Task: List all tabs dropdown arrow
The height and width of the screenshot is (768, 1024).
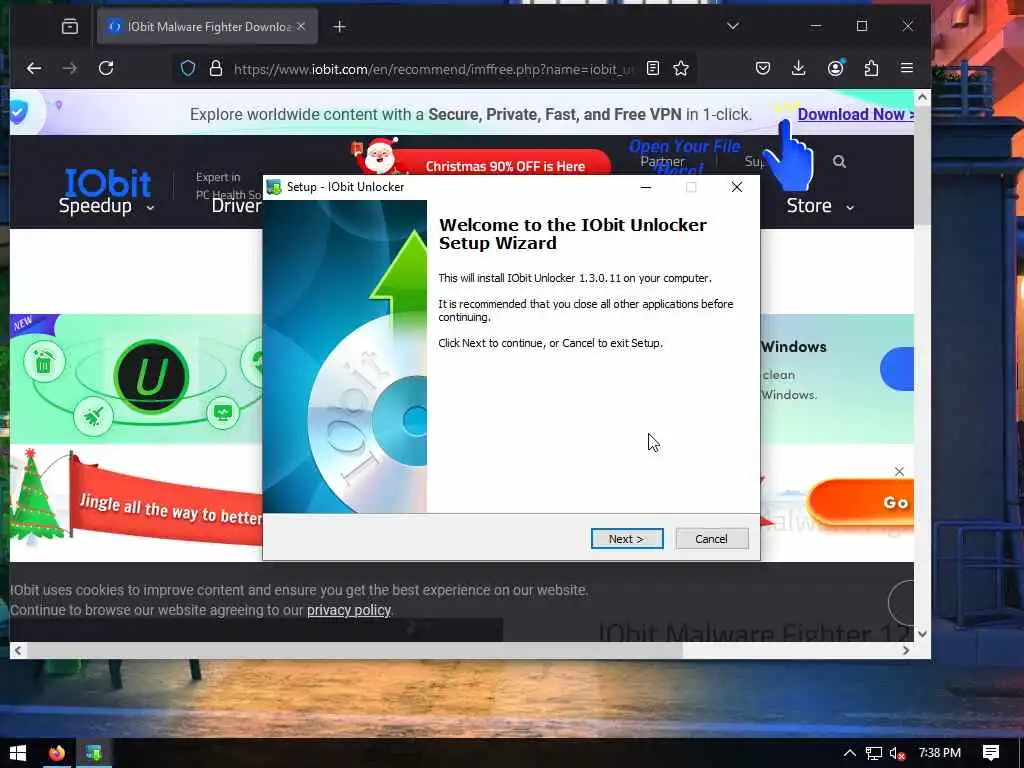Action: (733, 26)
